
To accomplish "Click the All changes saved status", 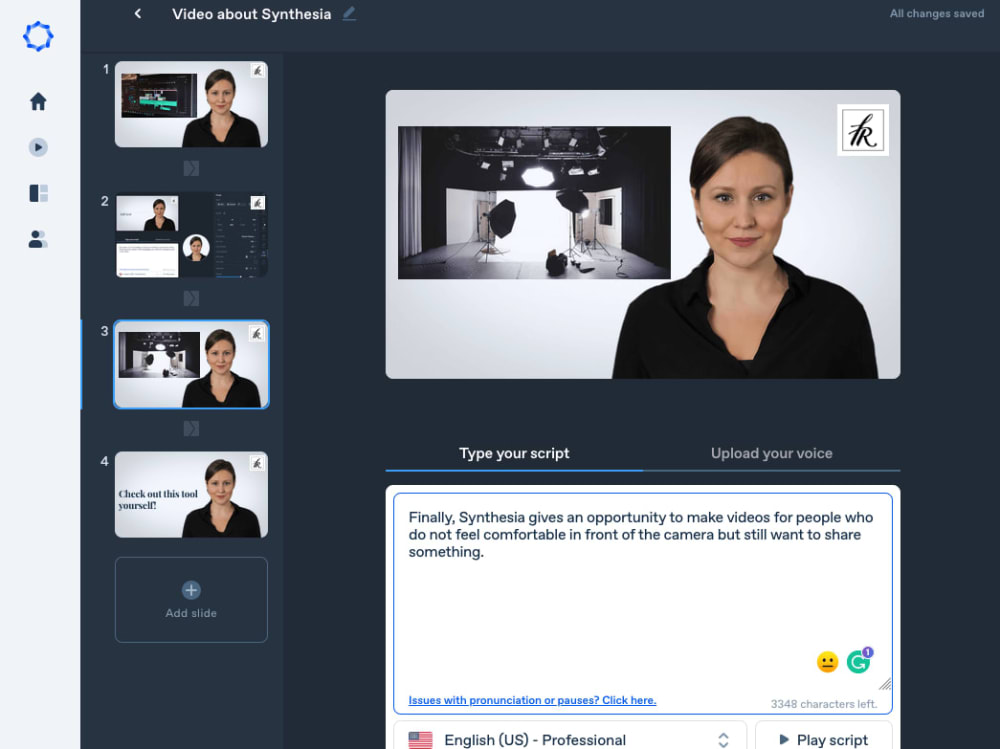I will 937,13.
